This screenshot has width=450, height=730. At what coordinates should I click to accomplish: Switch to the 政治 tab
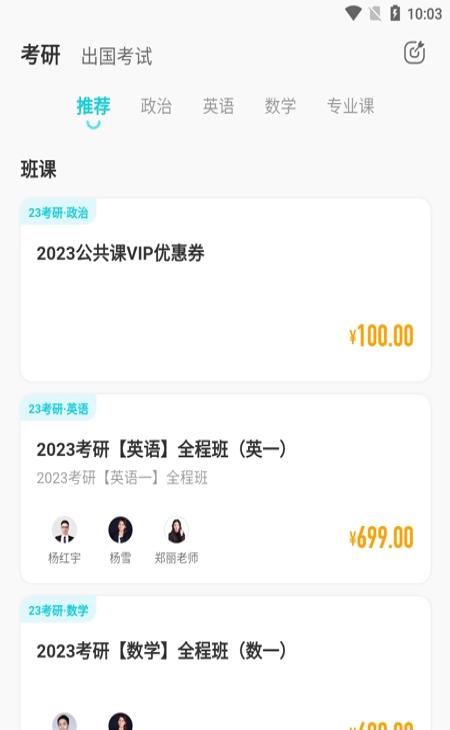[x=156, y=106]
